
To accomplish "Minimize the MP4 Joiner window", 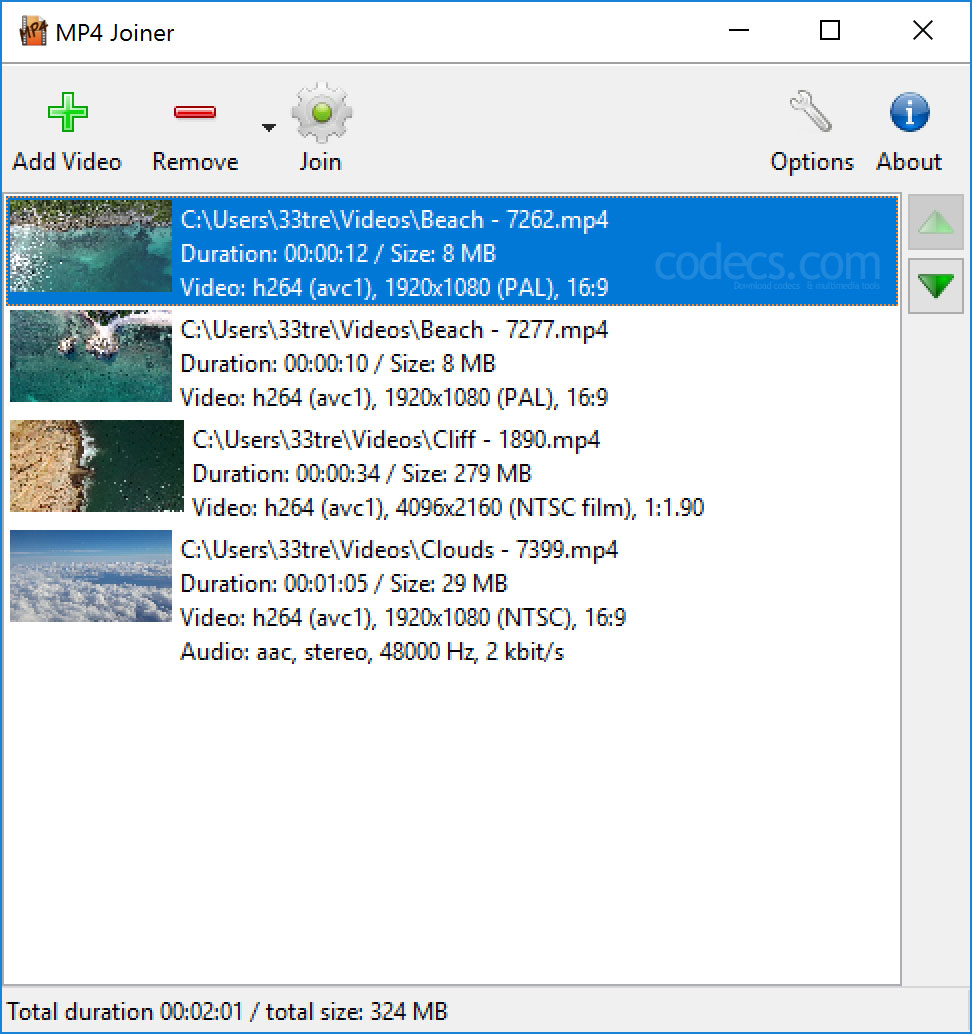I will [x=739, y=30].
